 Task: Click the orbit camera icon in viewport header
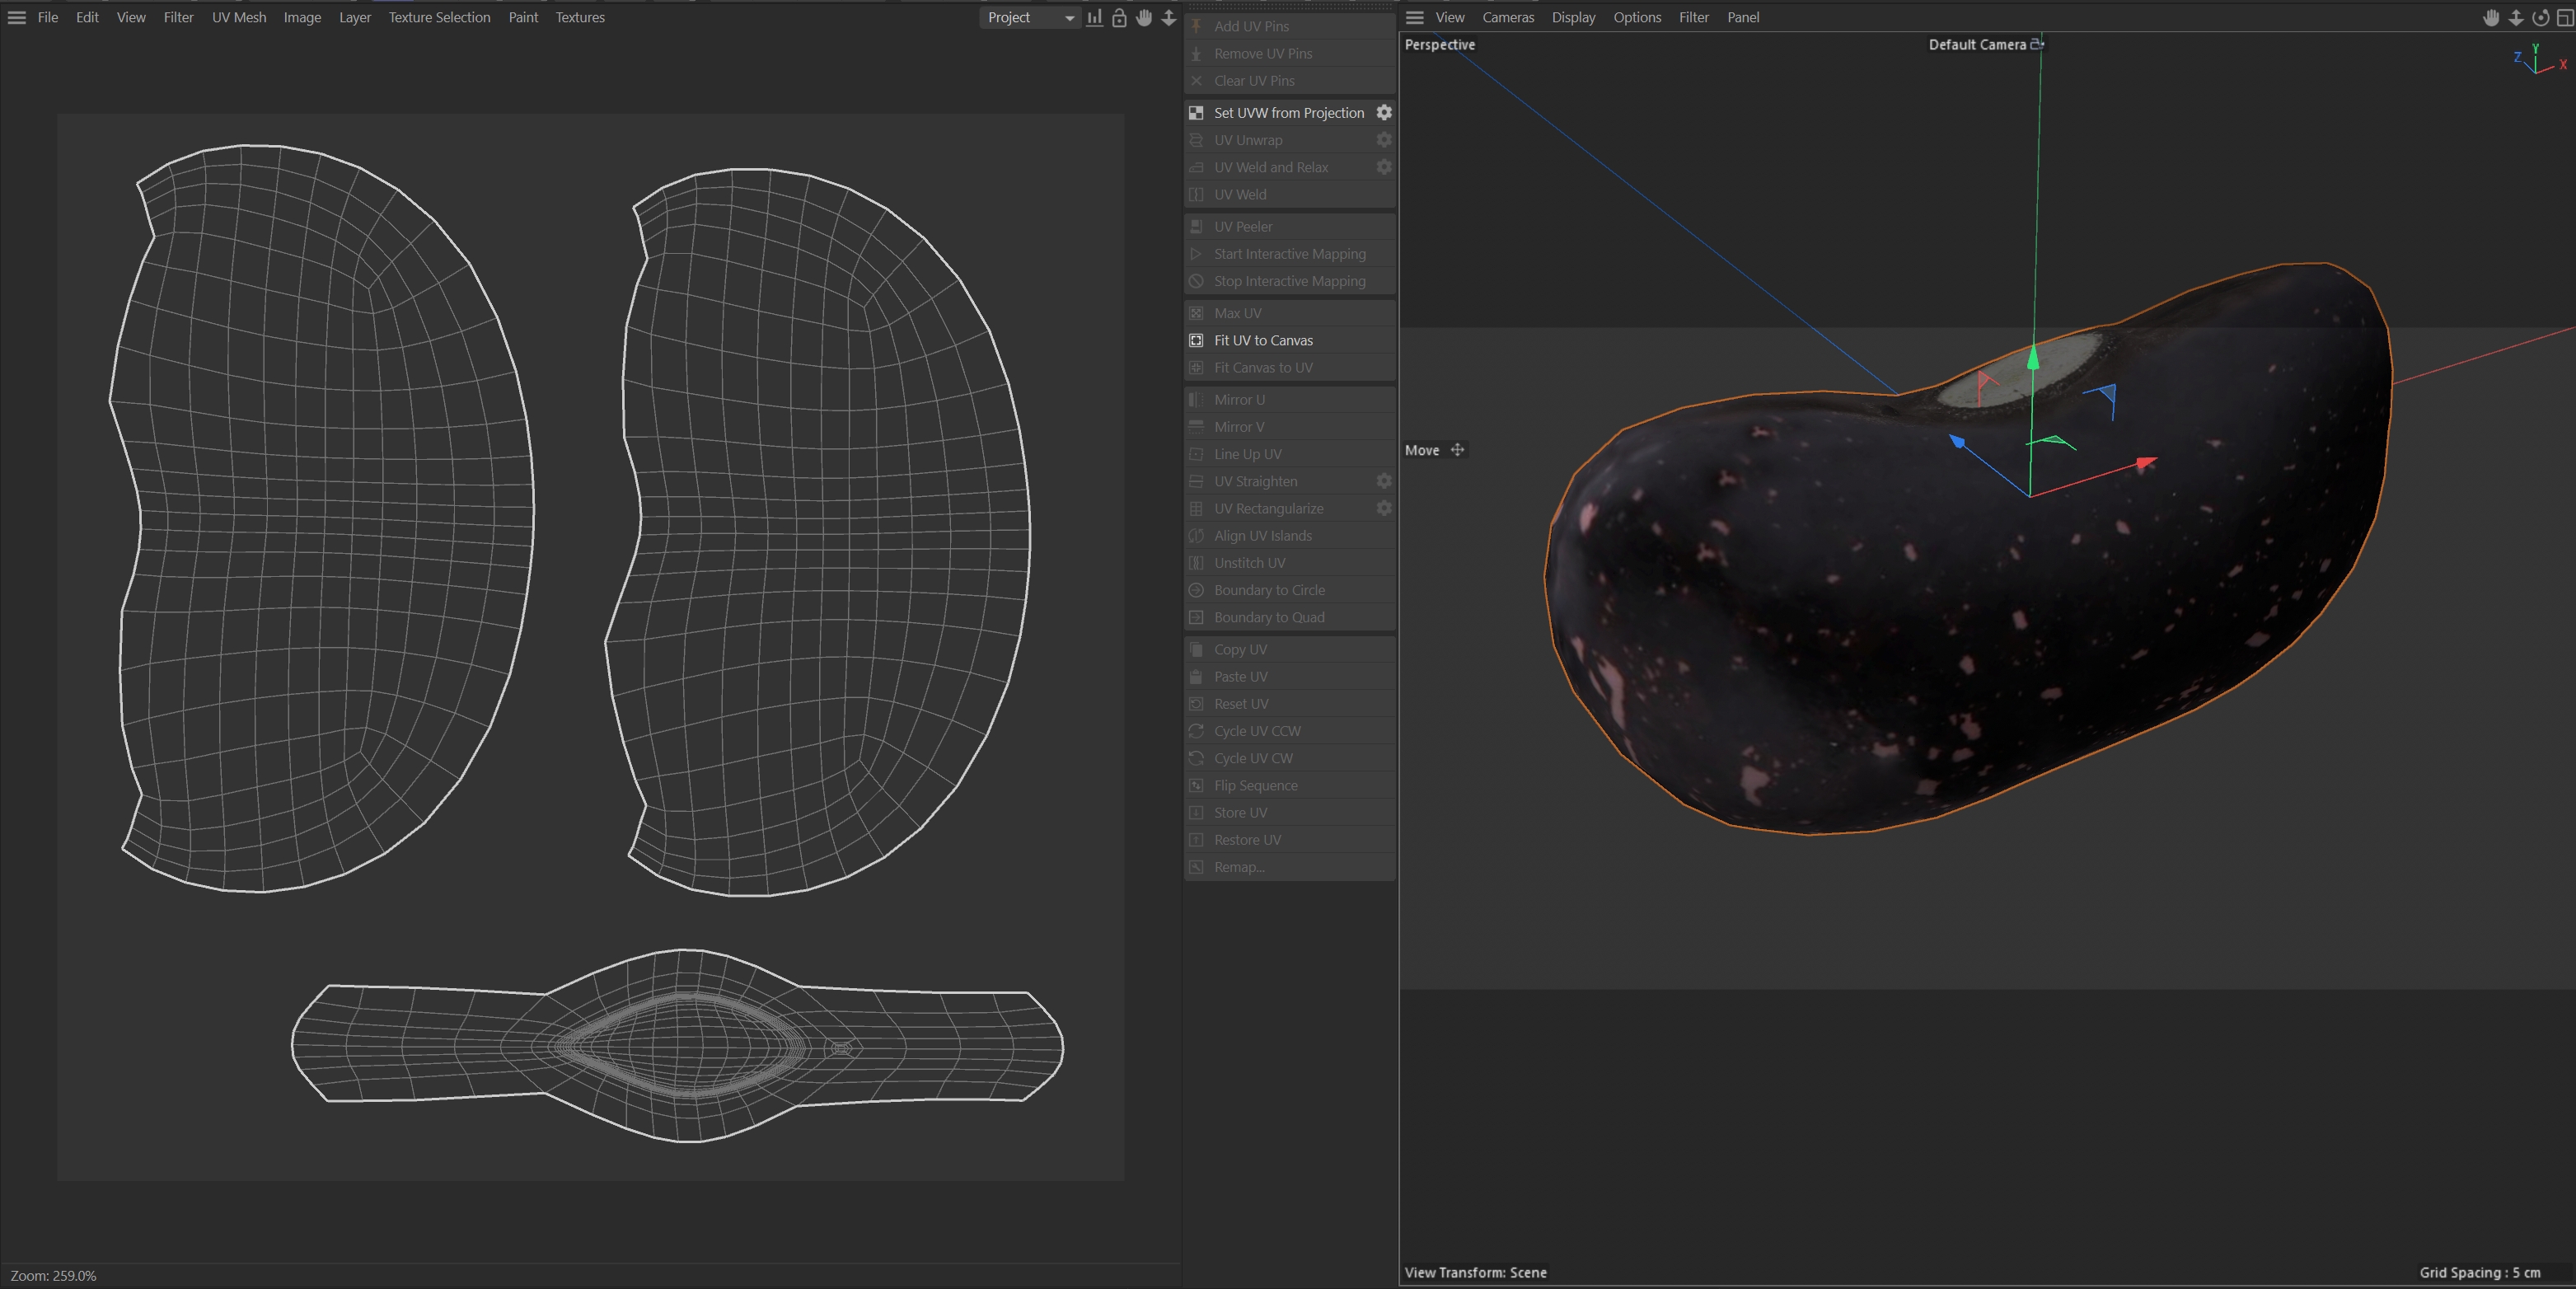pos(2540,18)
